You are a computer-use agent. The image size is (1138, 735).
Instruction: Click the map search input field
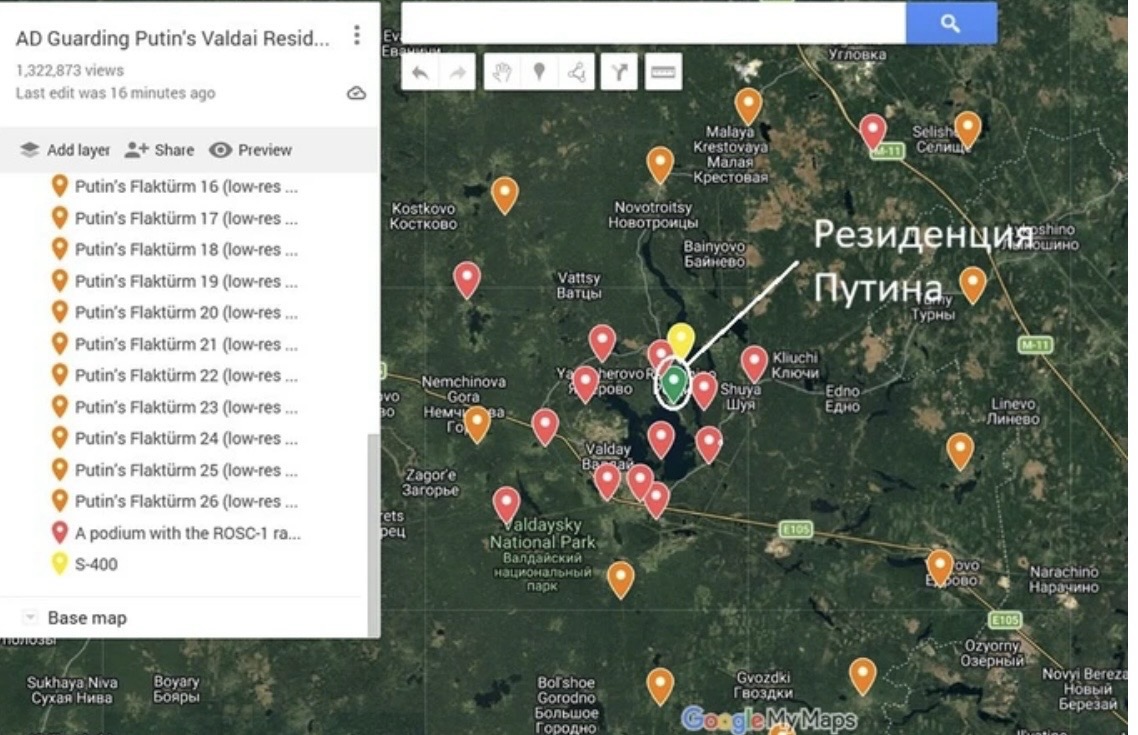[x=653, y=23]
